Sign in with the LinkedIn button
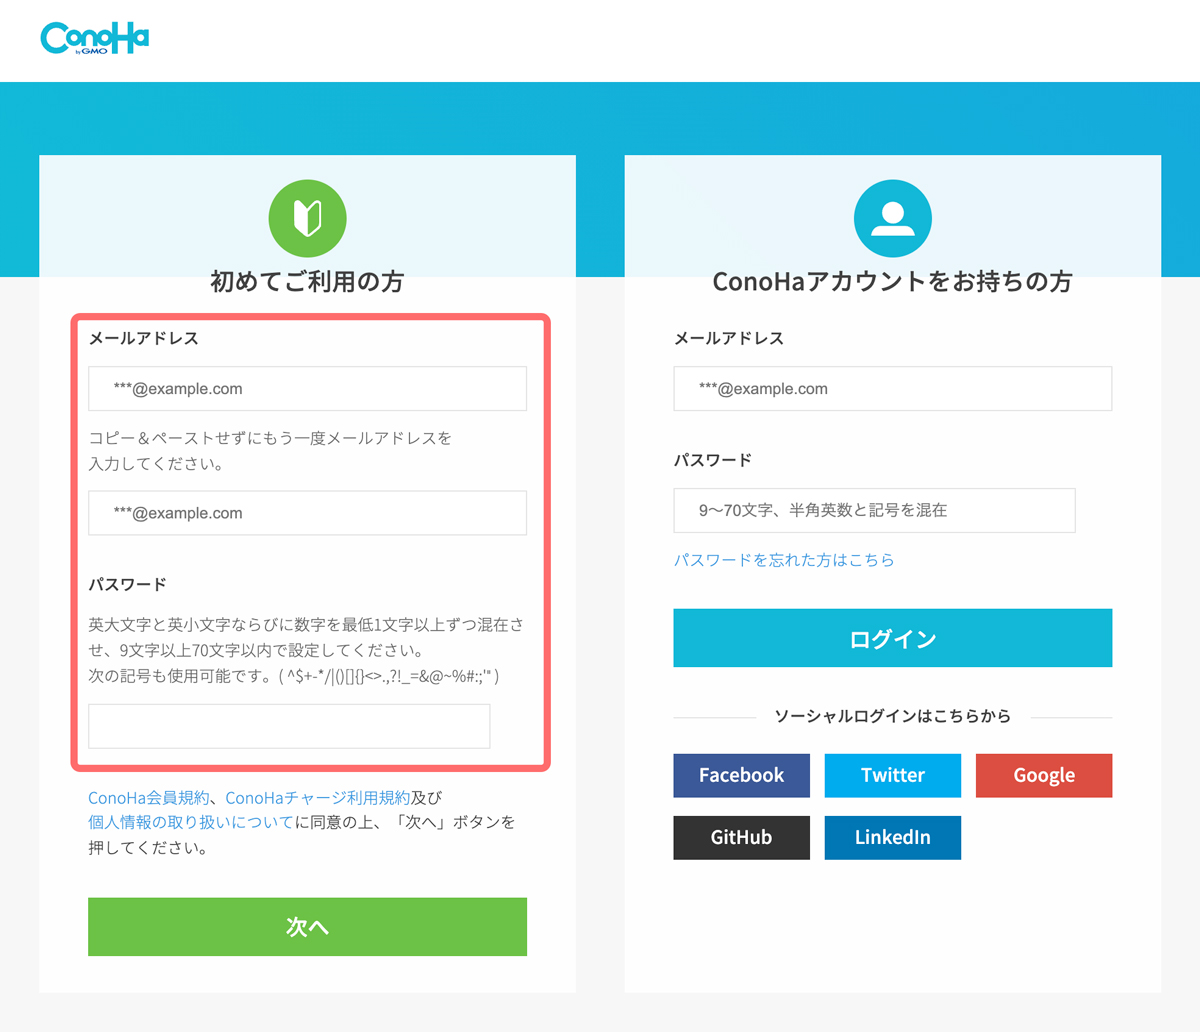The height and width of the screenshot is (1032, 1200). pos(892,837)
